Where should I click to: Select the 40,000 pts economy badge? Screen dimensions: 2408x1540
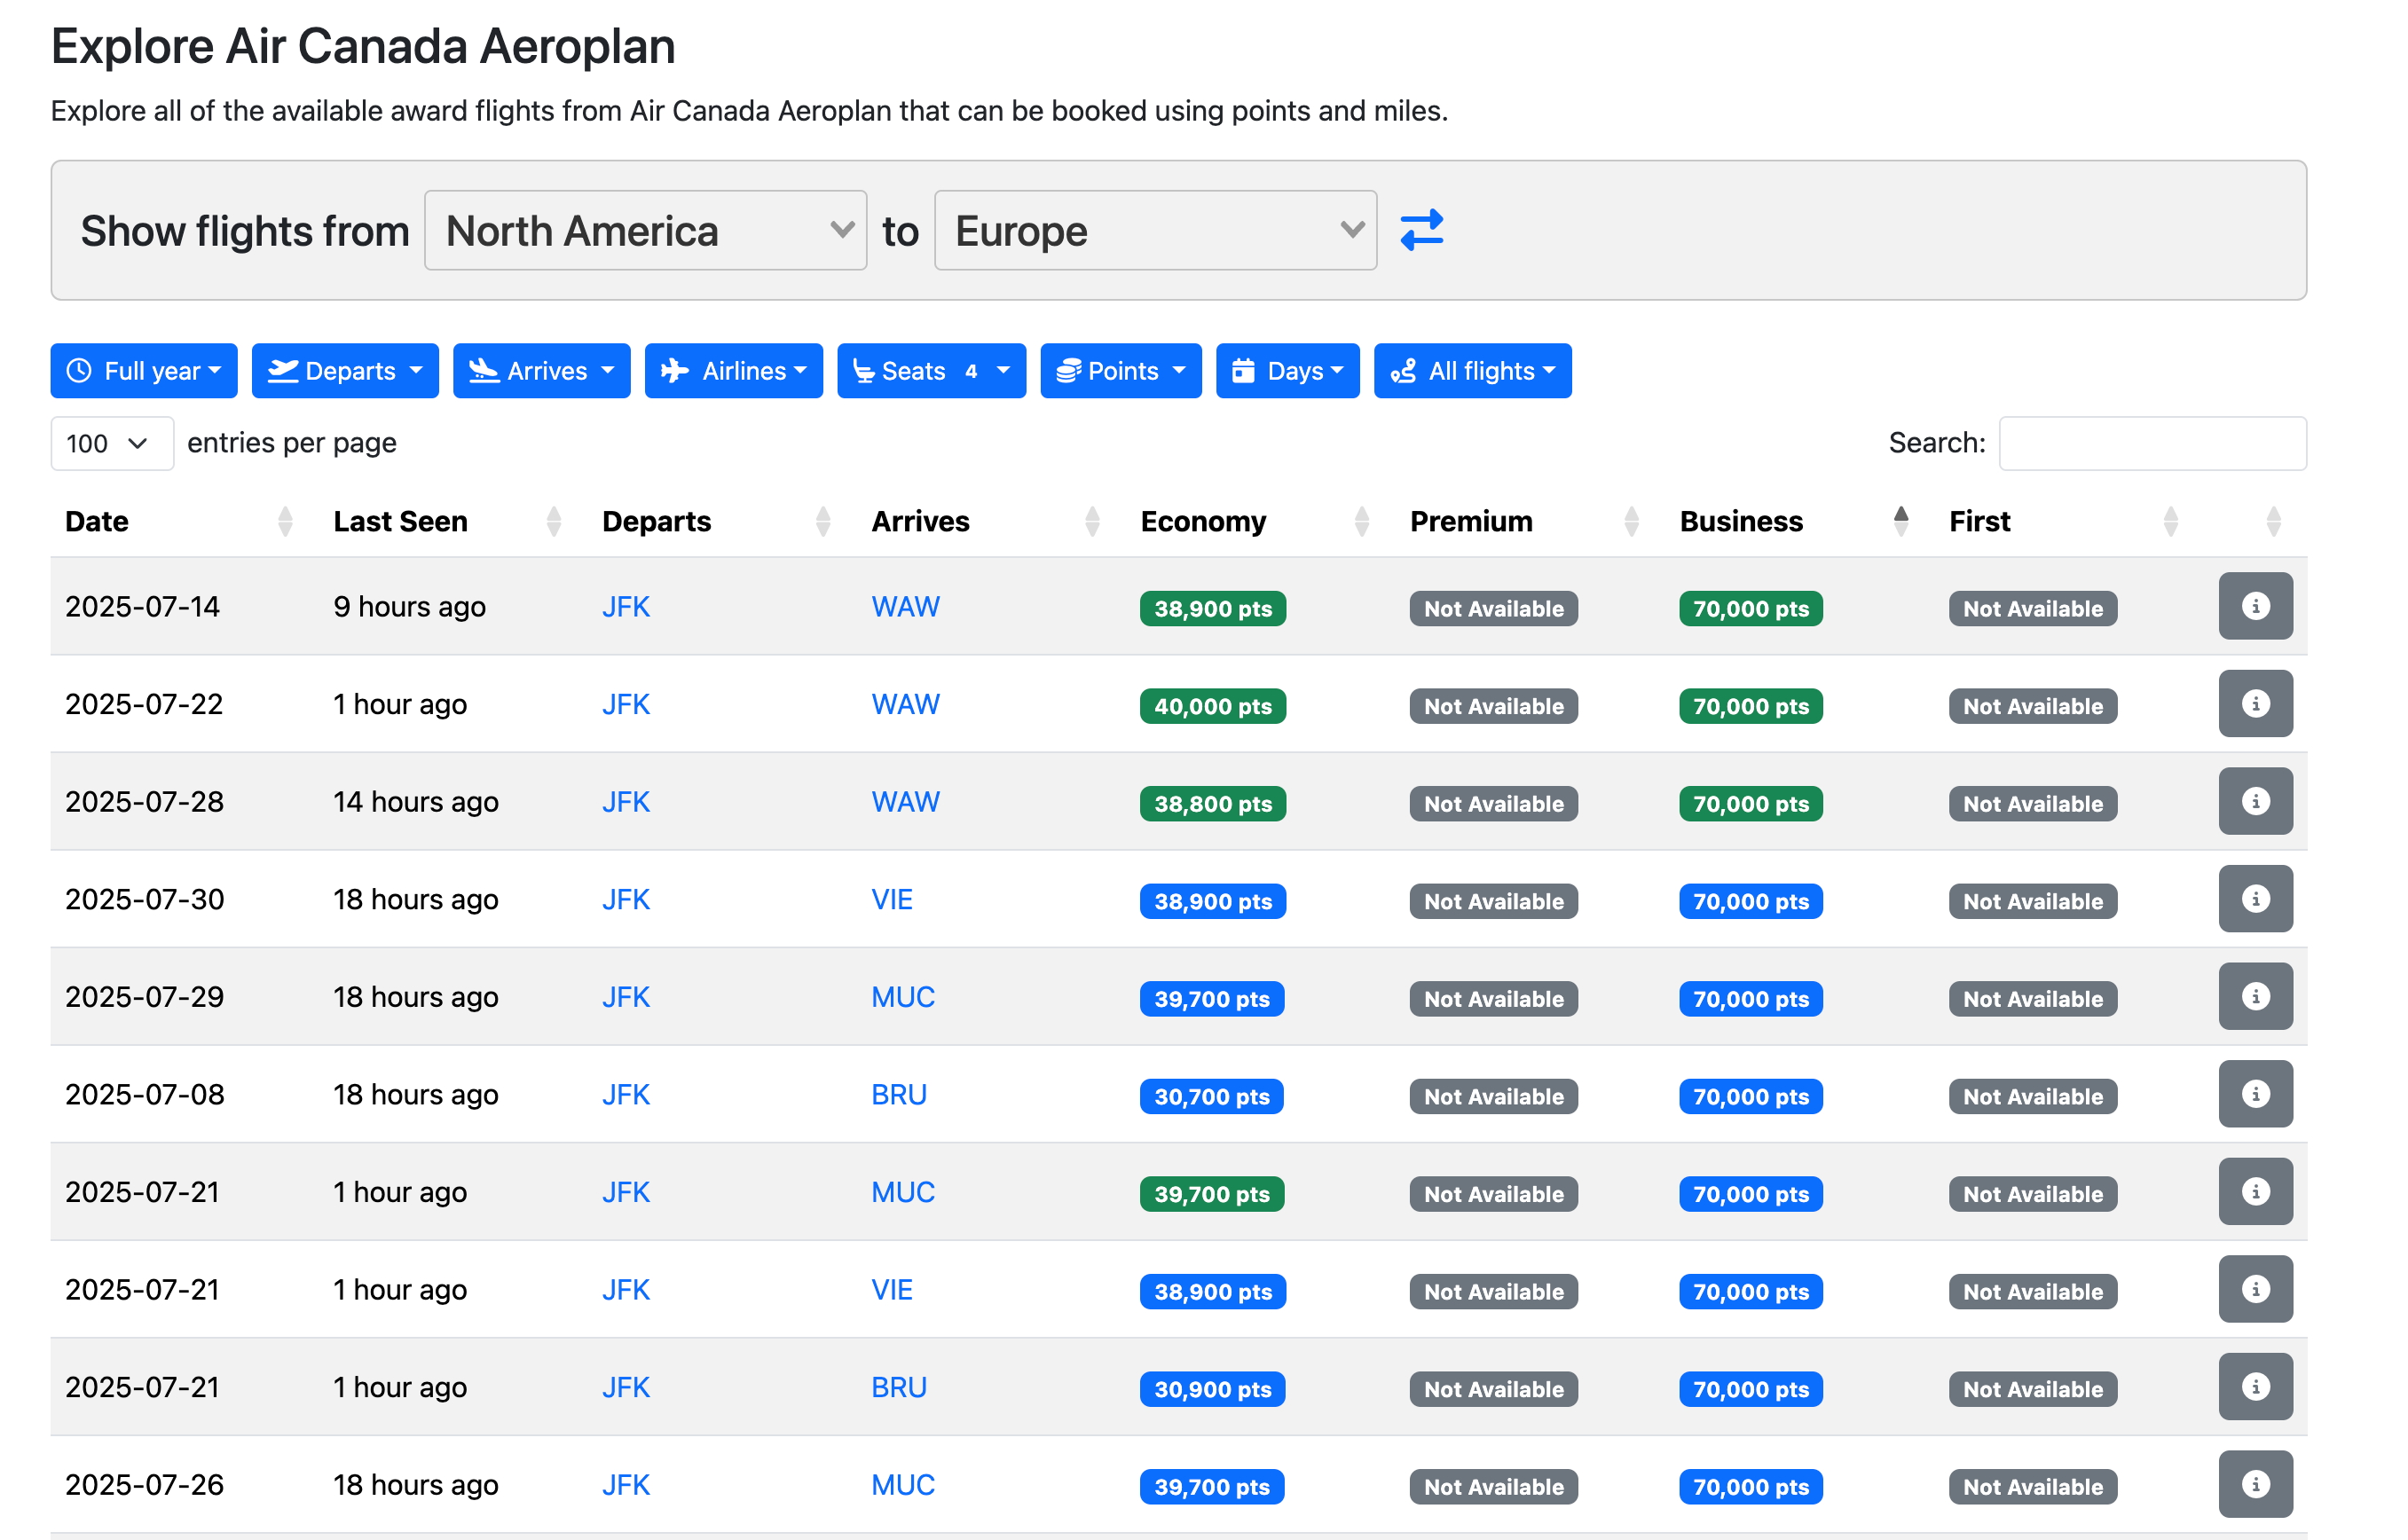1213,706
